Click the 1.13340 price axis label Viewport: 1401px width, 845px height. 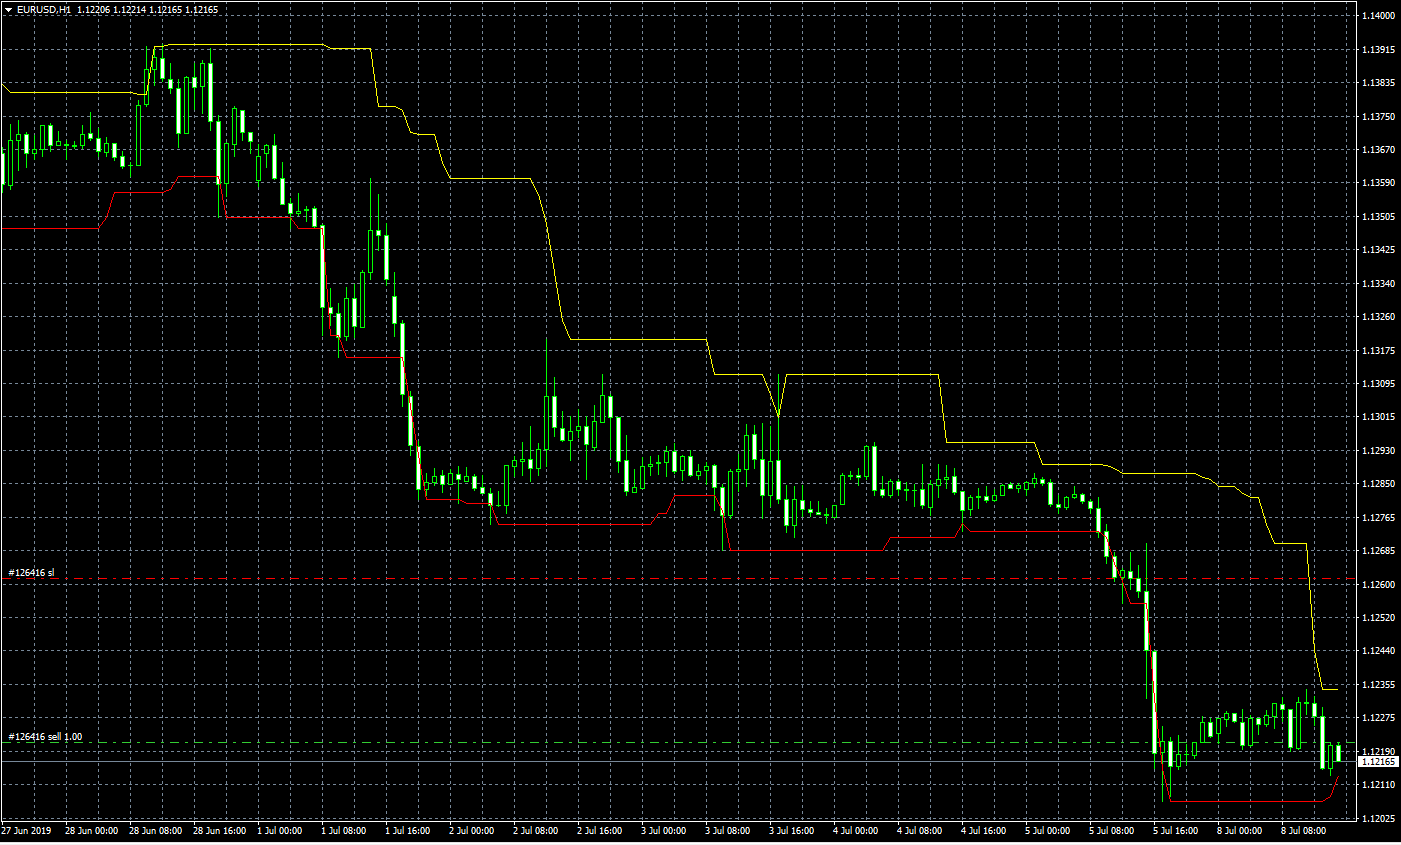tap(1378, 284)
